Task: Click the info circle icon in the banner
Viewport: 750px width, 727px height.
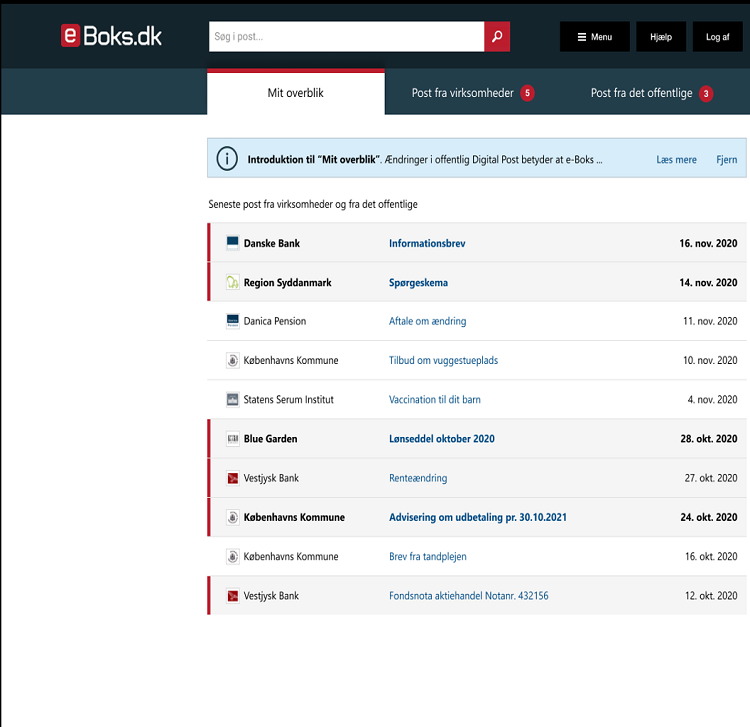Action: [227, 158]
